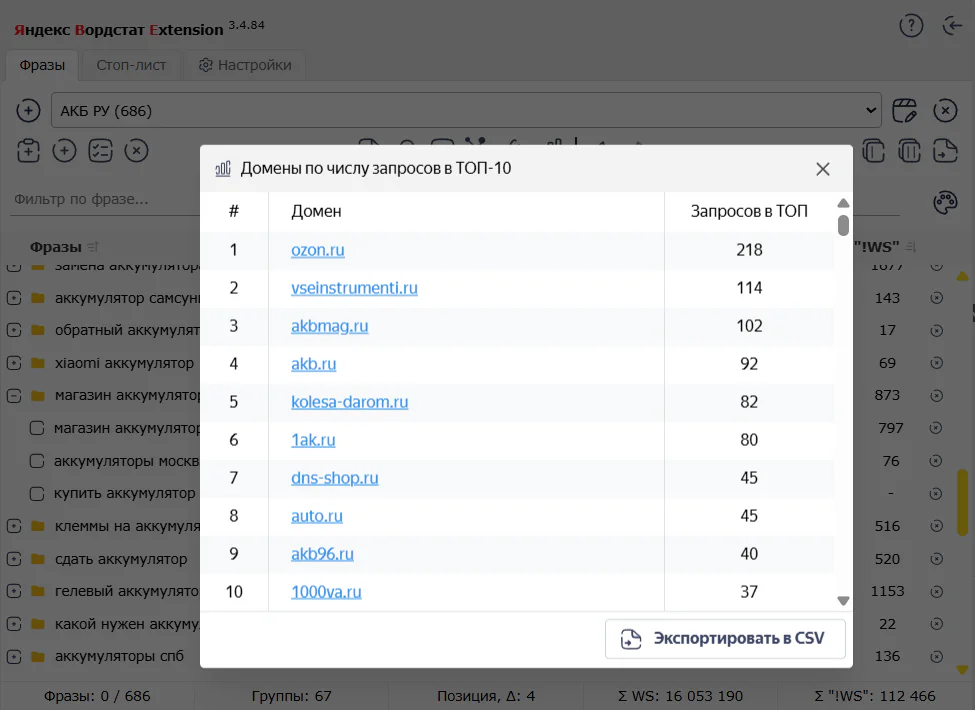The image size is (975, 710).
Task: Remove row with value 1153 using its X icon
Action: pos(936,591)
